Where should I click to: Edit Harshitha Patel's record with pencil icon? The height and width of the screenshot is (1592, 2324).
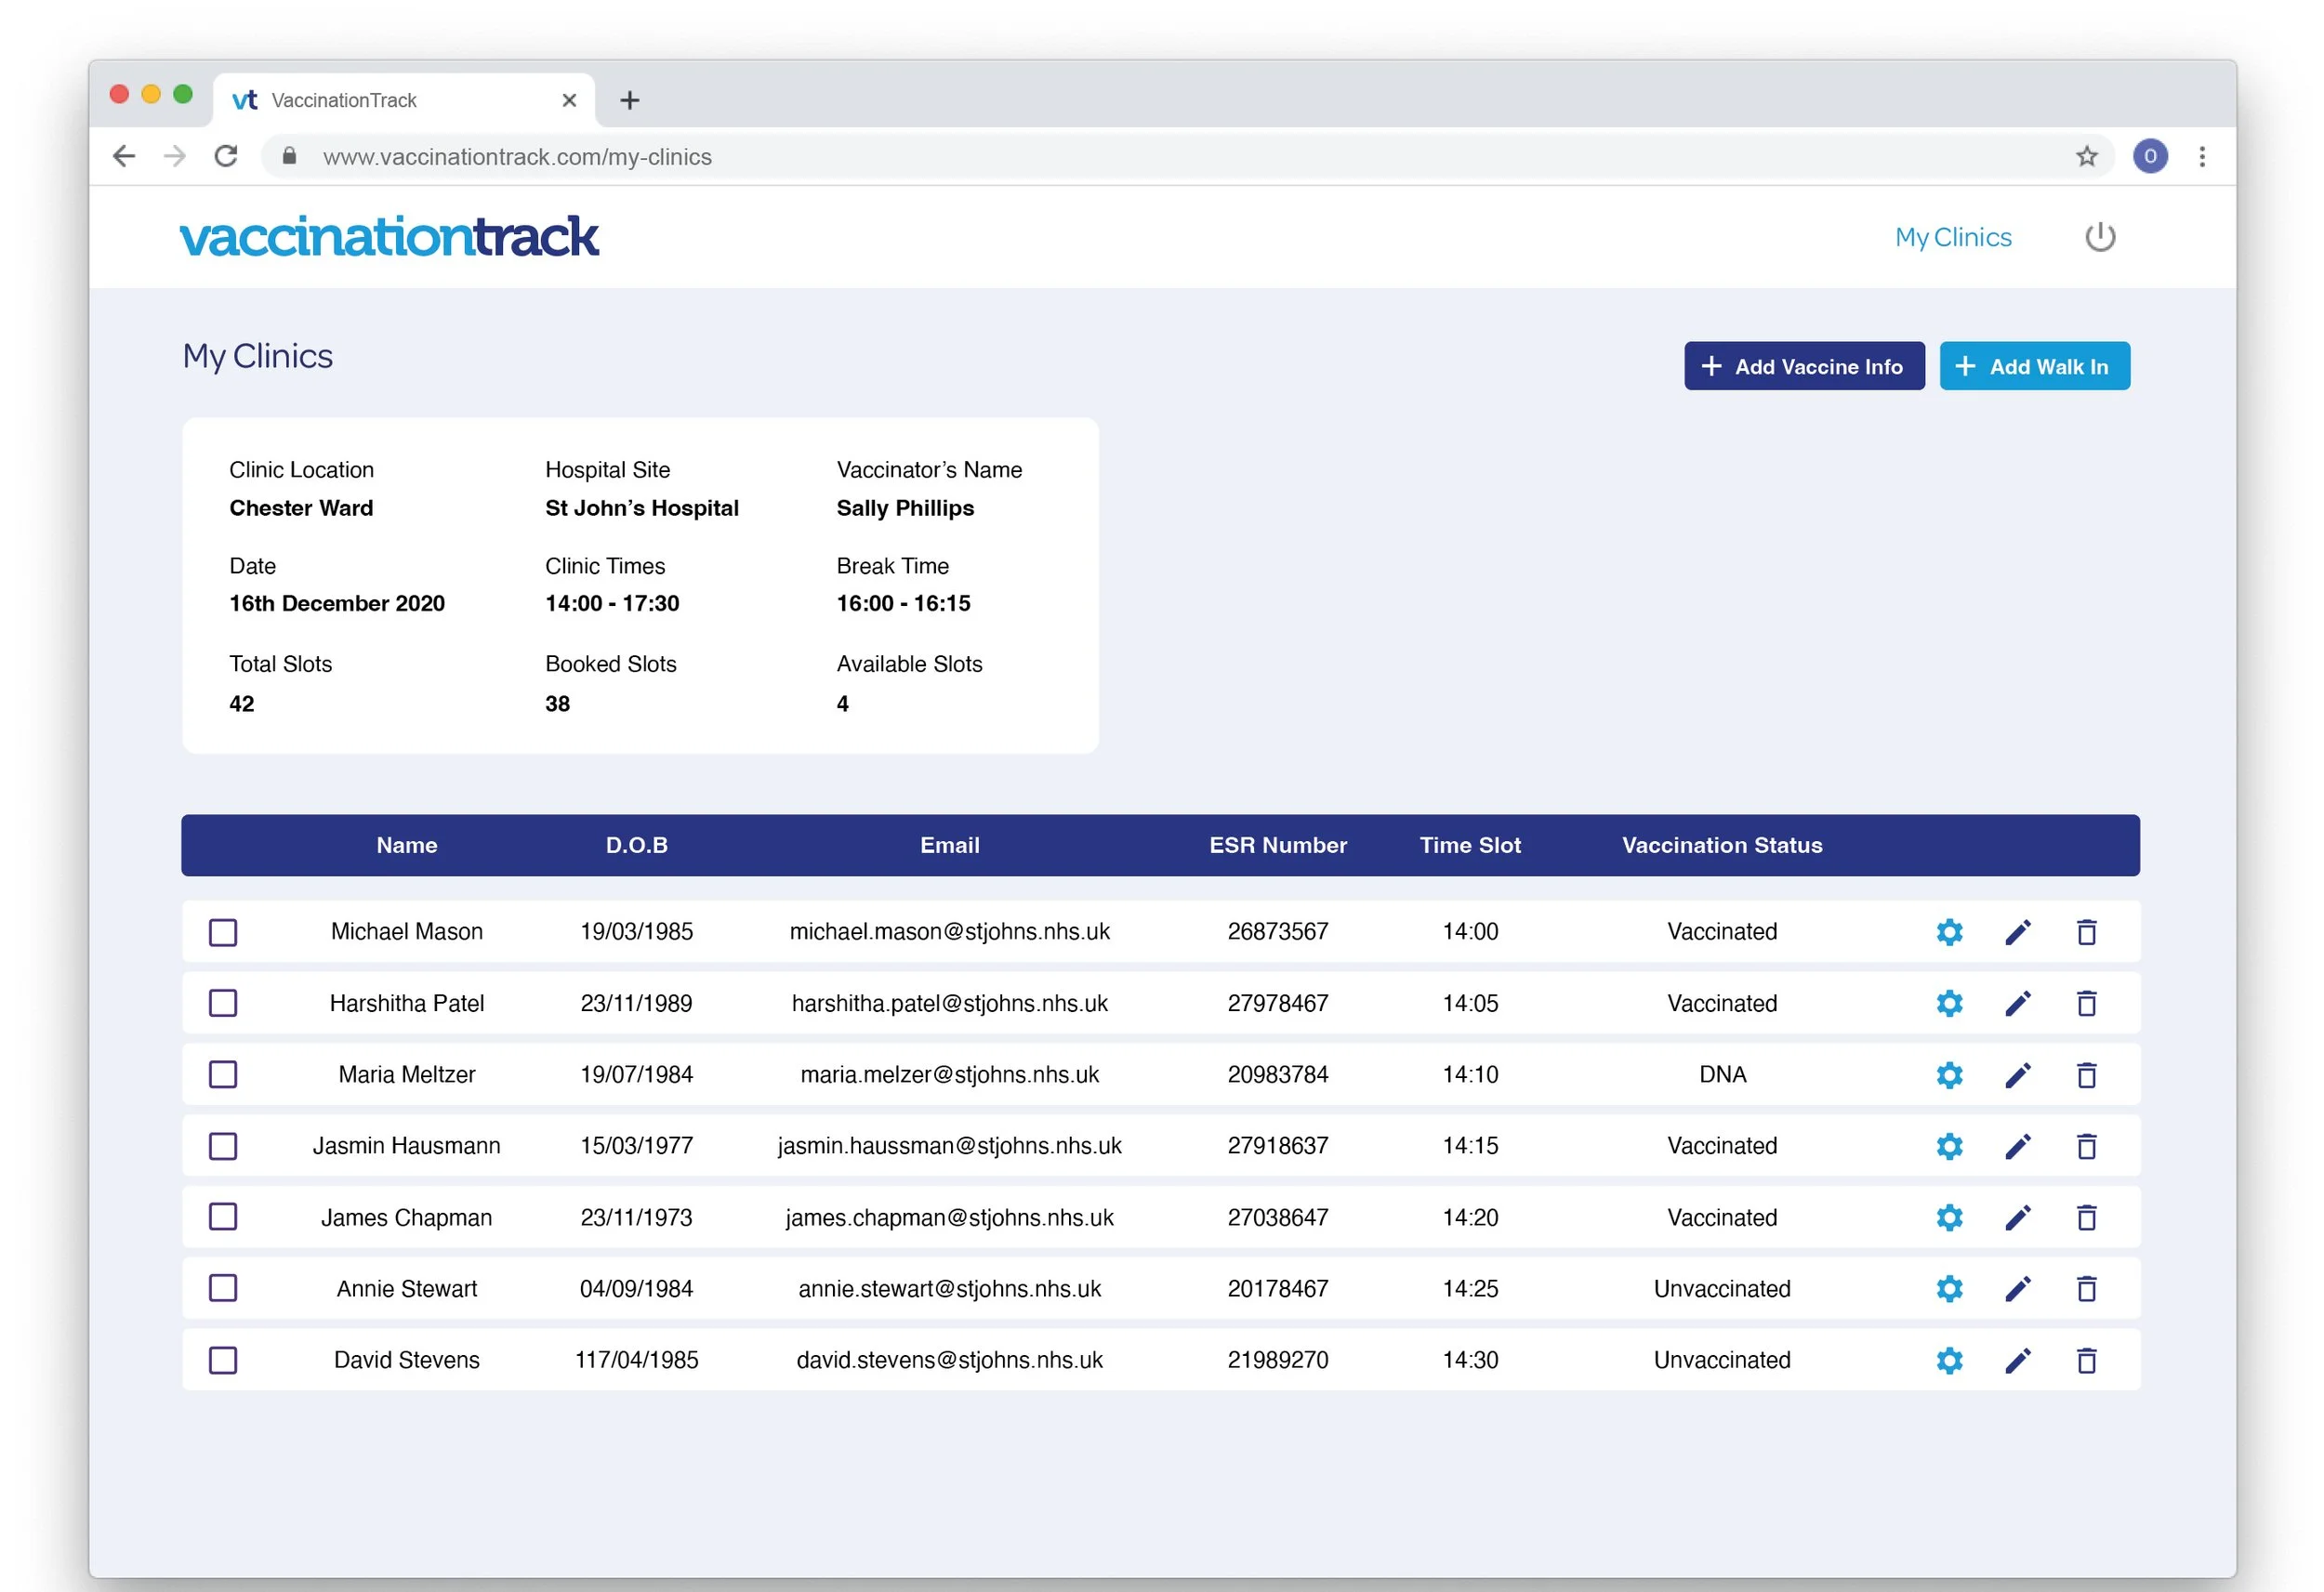click(x=2018, y=1003)
